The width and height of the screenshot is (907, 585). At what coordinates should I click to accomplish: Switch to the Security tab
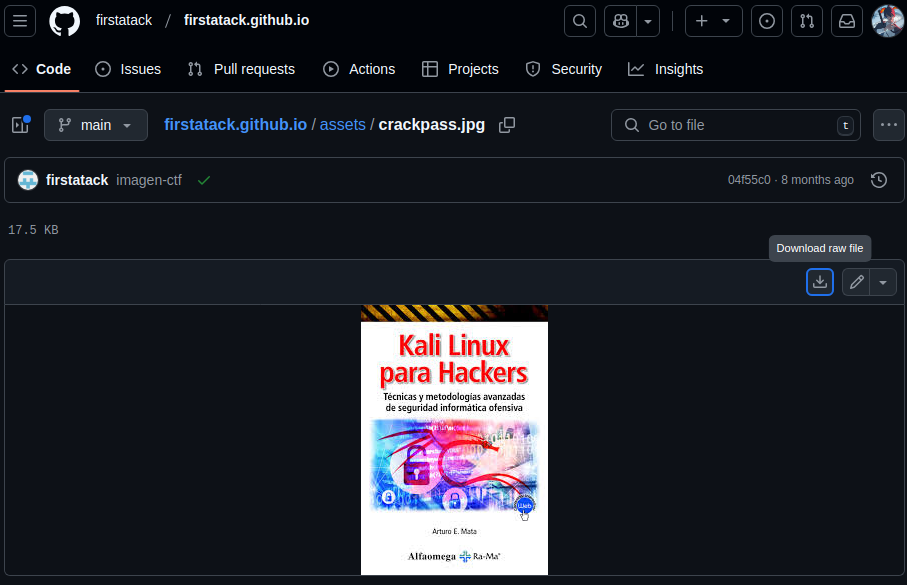pyautogui.click(x=564, y=69)
